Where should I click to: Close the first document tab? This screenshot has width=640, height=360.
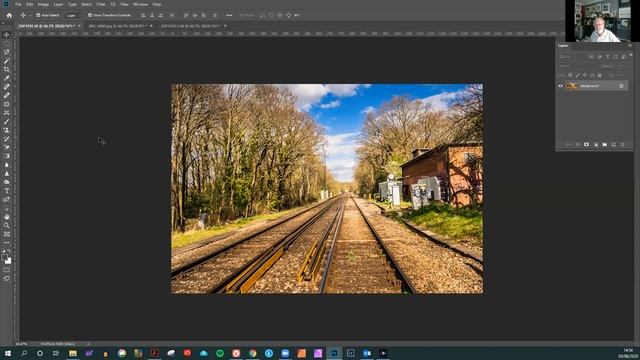(79, 26)
